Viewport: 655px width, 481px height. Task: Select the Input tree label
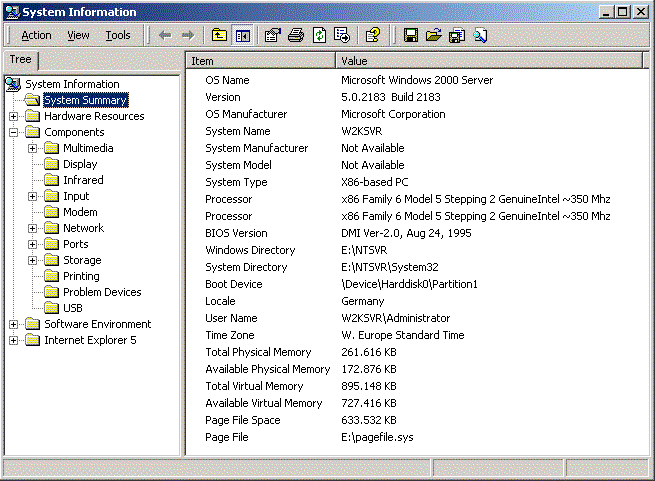[x=76, y=196]
